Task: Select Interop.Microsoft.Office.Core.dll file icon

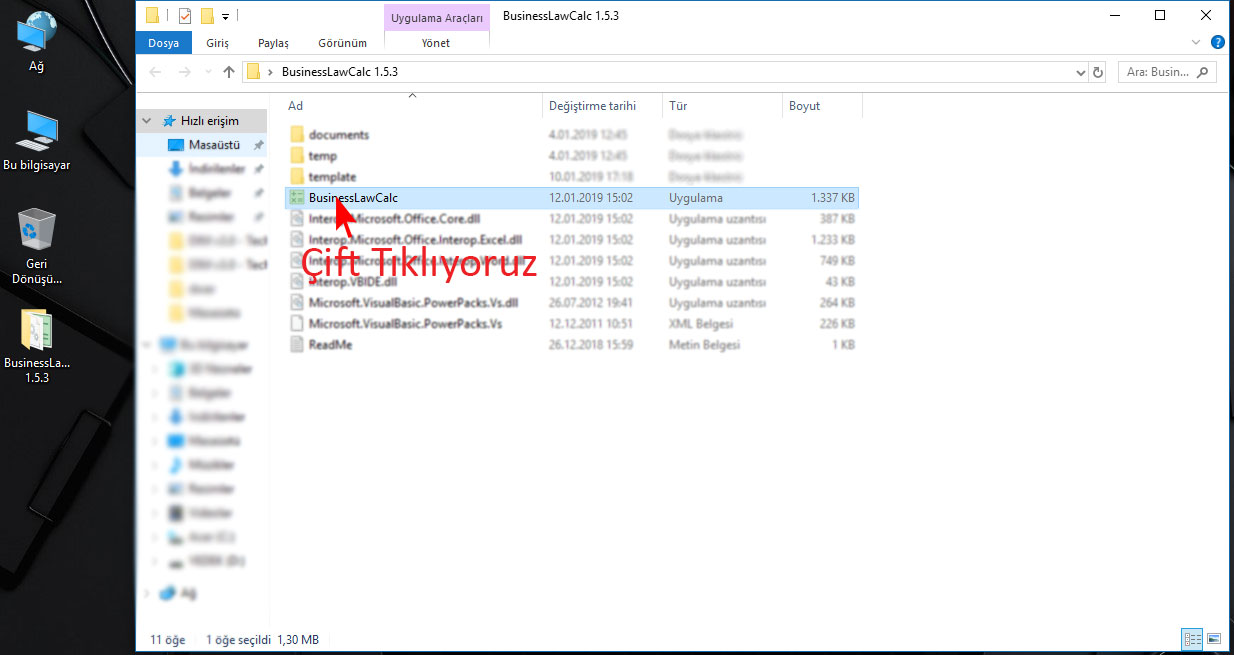Action: click(296, 219)
